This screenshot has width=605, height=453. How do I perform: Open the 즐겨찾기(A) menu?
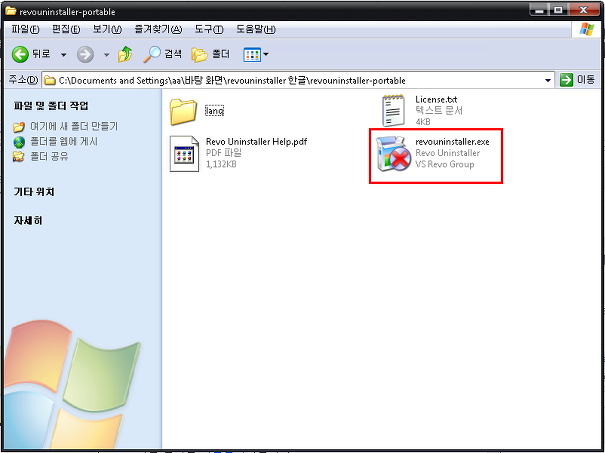click(x=158, y=29)
